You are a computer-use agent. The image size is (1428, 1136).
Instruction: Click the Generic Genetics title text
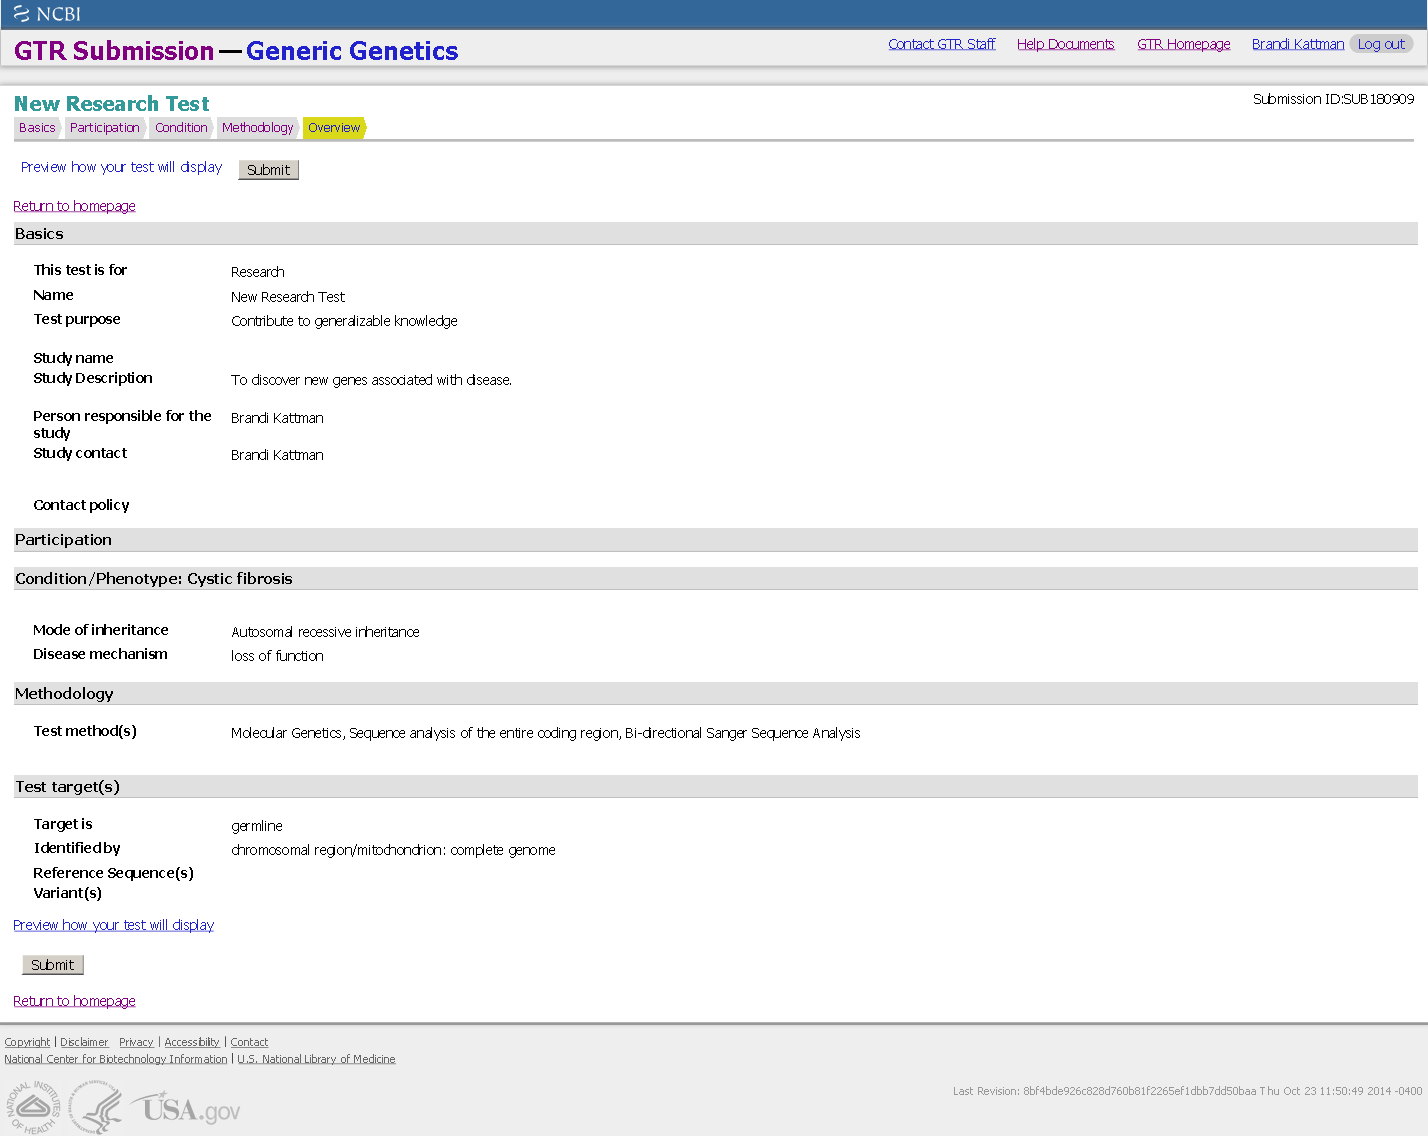point(352,51)
